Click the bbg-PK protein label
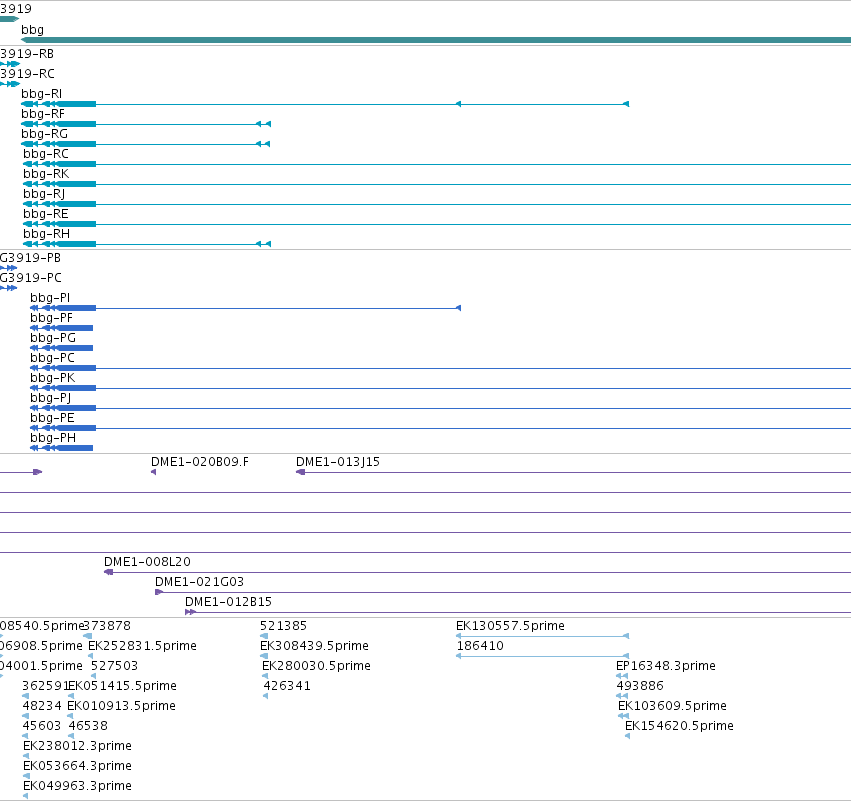Viewport: 851px width, 801px height. [52, 378]
